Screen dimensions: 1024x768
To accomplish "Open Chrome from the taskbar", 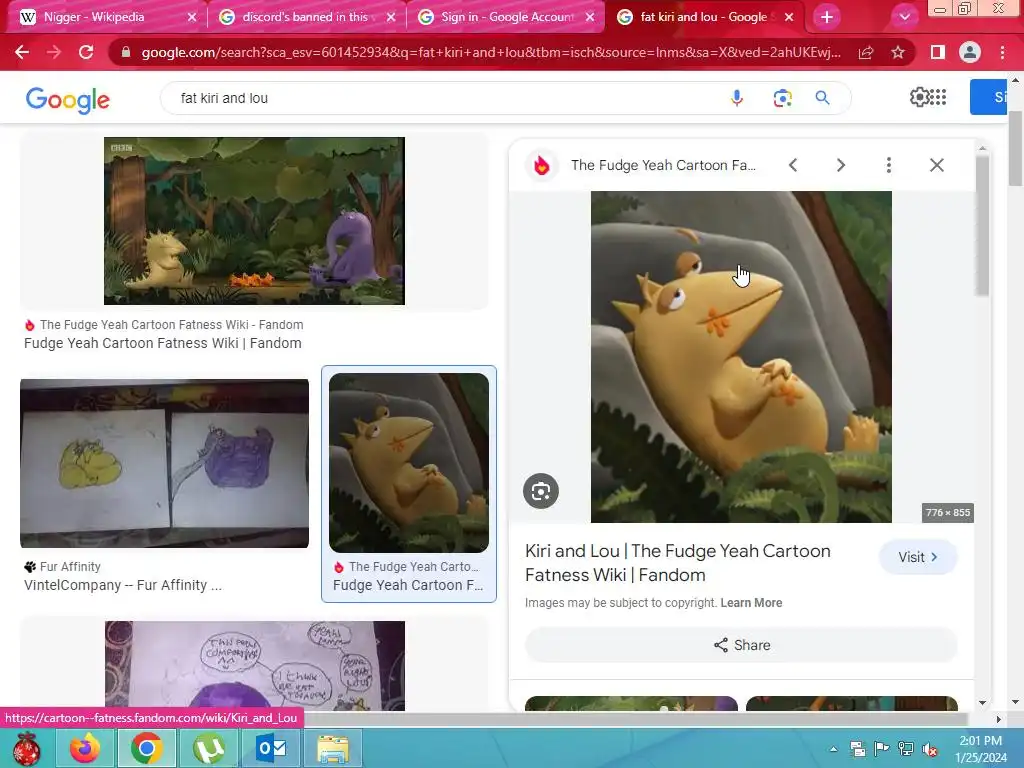I will tap(146, 748).
